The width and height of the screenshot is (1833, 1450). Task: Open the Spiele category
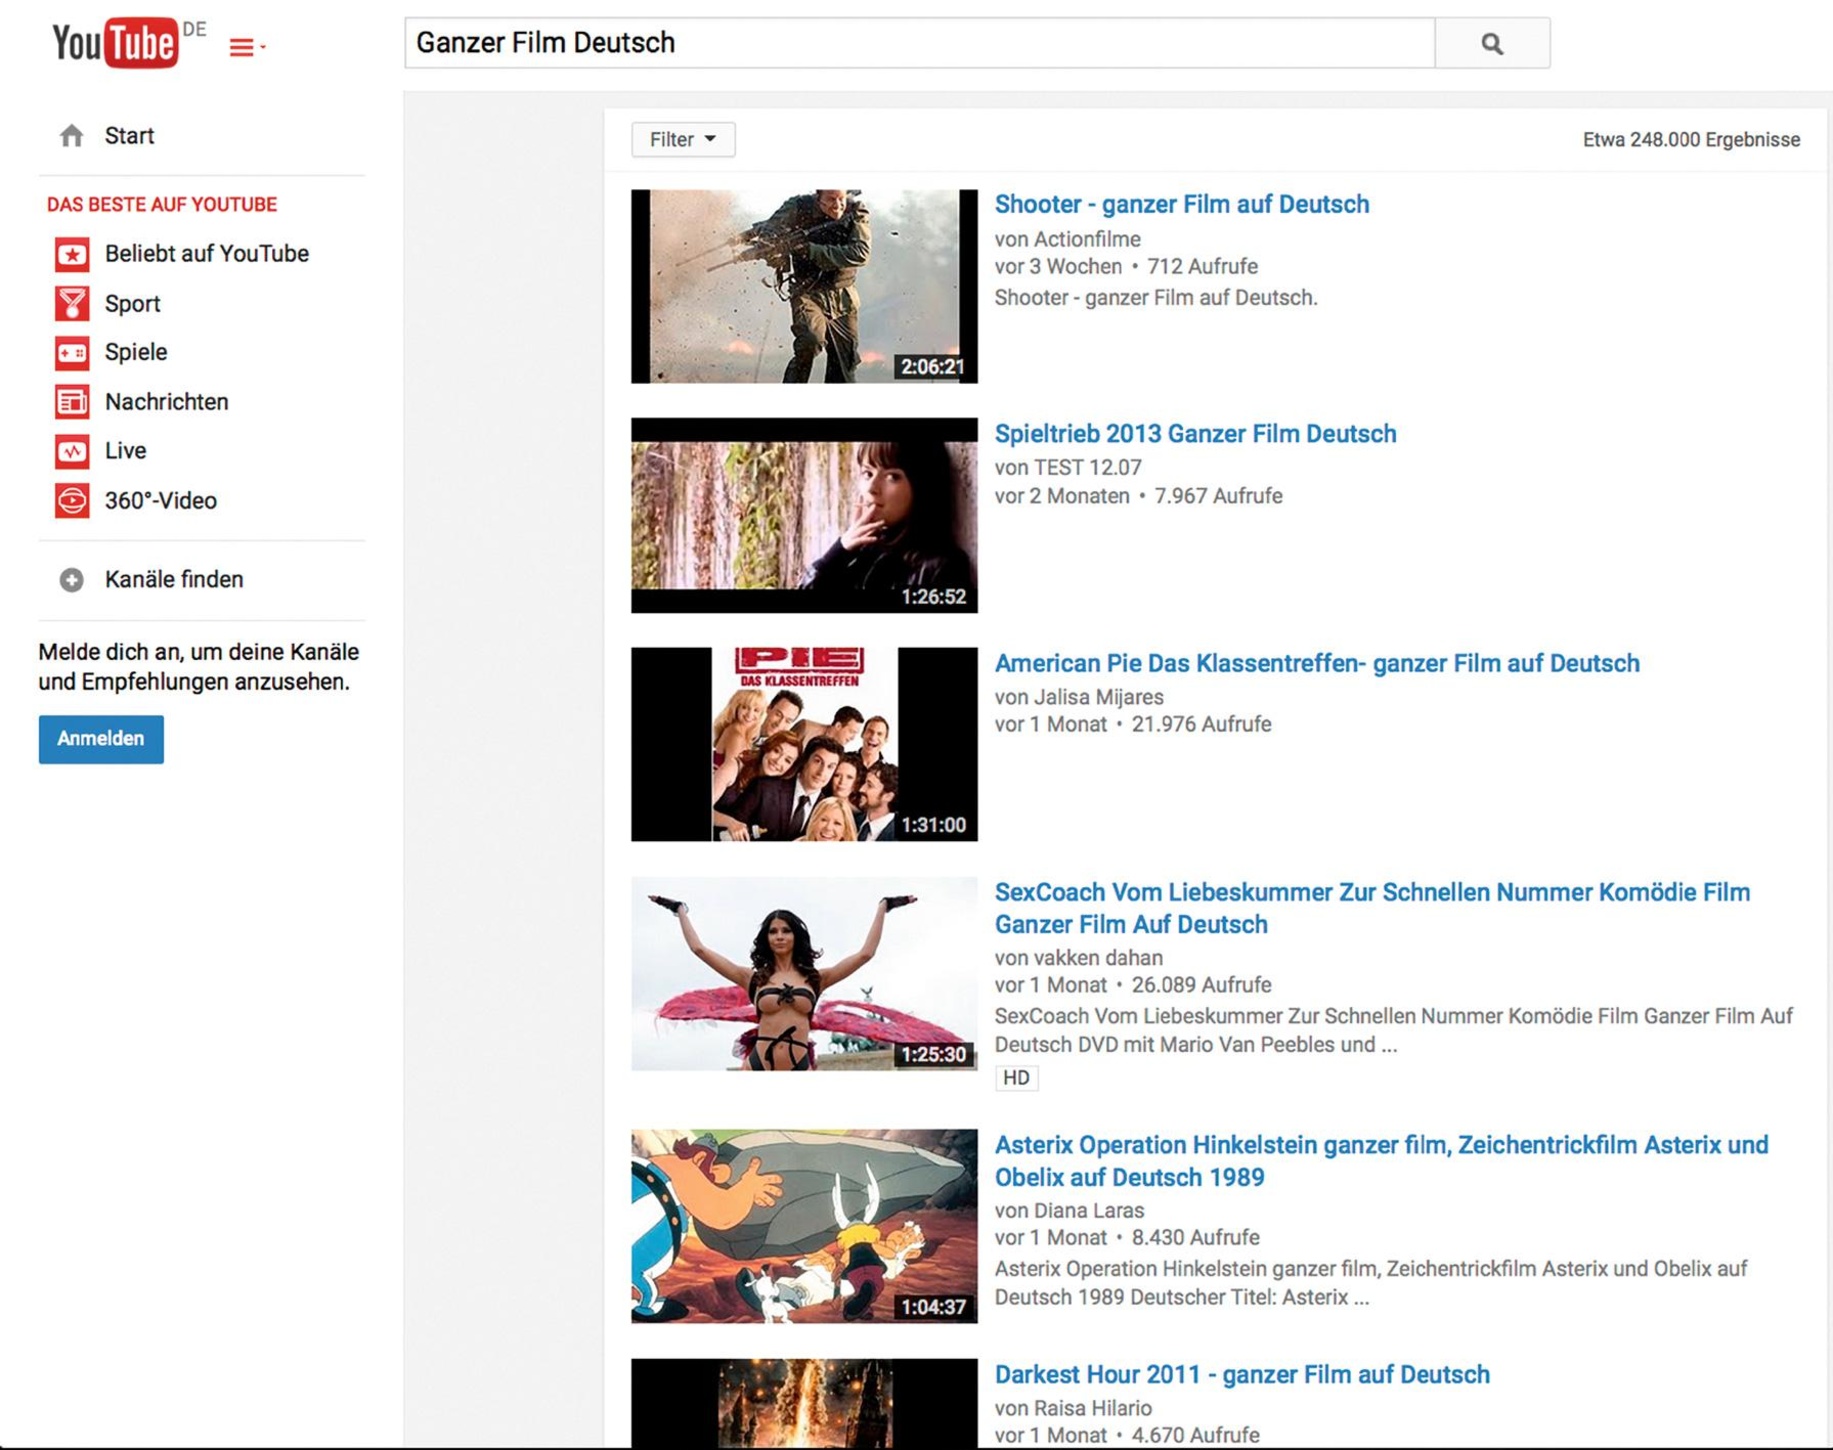(x=136, y=352)
